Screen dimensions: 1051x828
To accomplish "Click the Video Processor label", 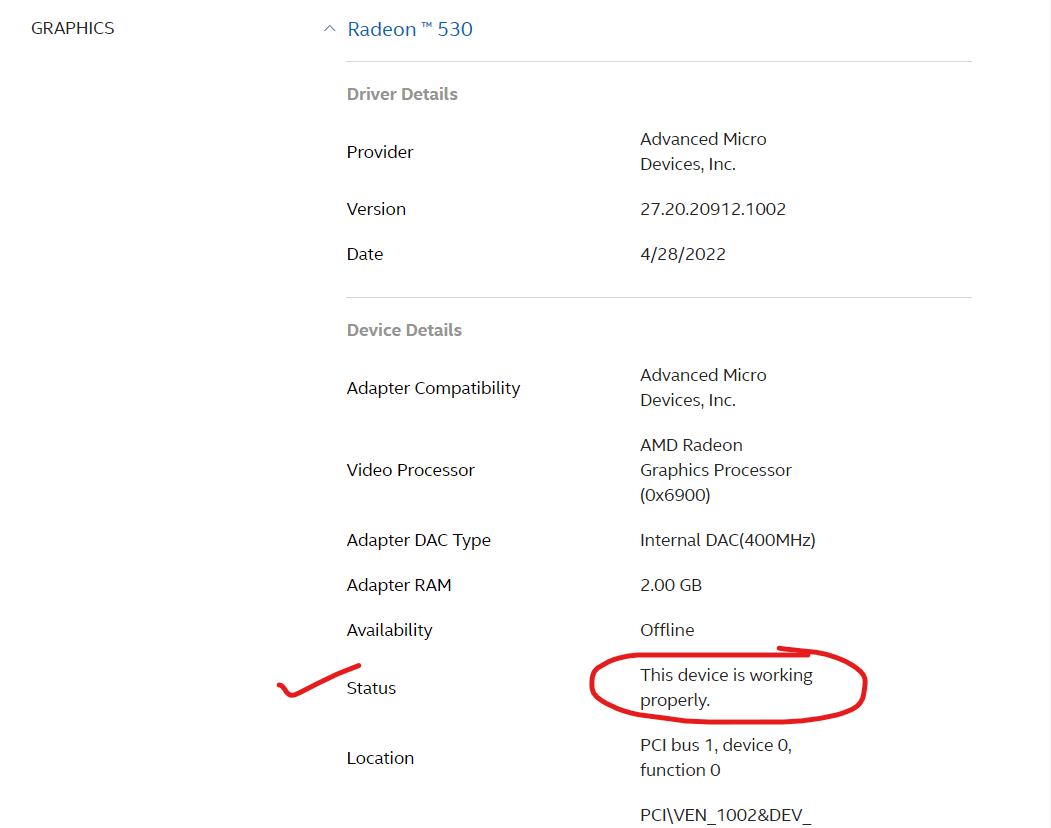I will coord(410,470).
